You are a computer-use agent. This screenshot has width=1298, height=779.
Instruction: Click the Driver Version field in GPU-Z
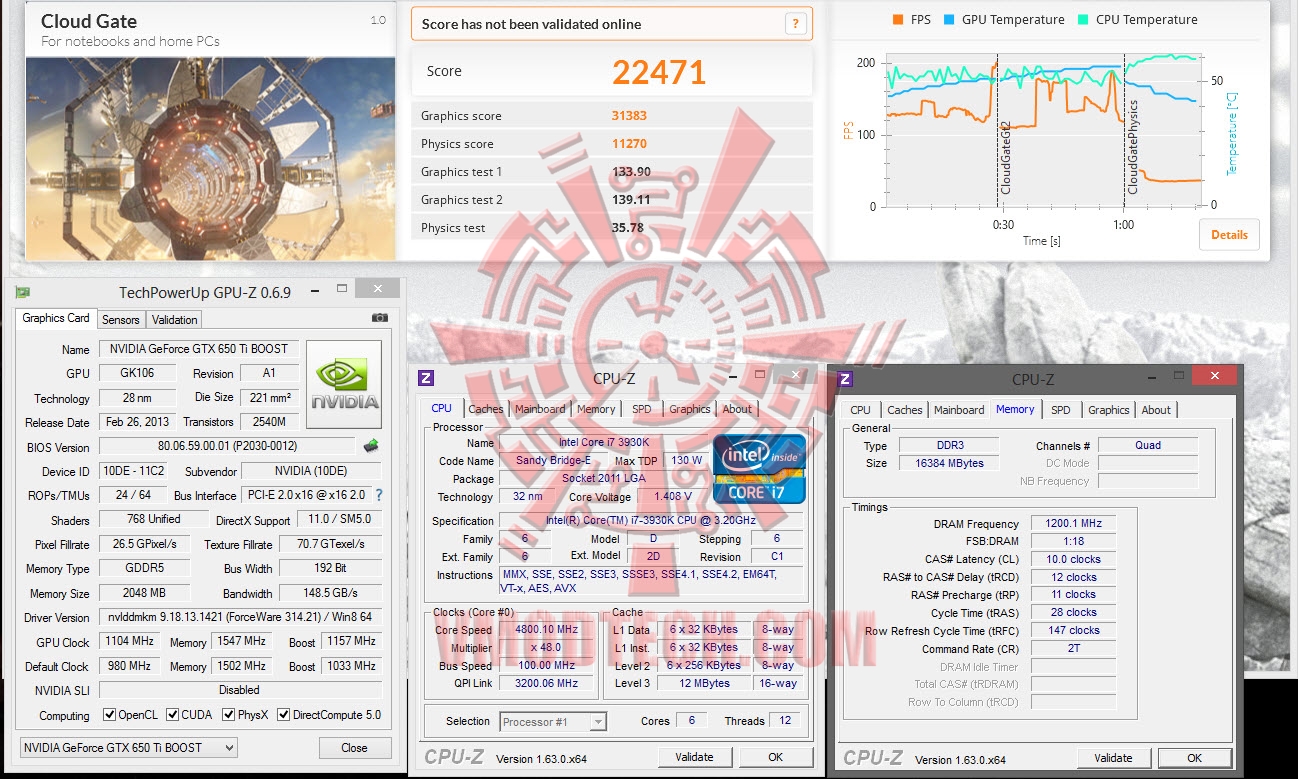pyautogui.click(x=240, y=617)
